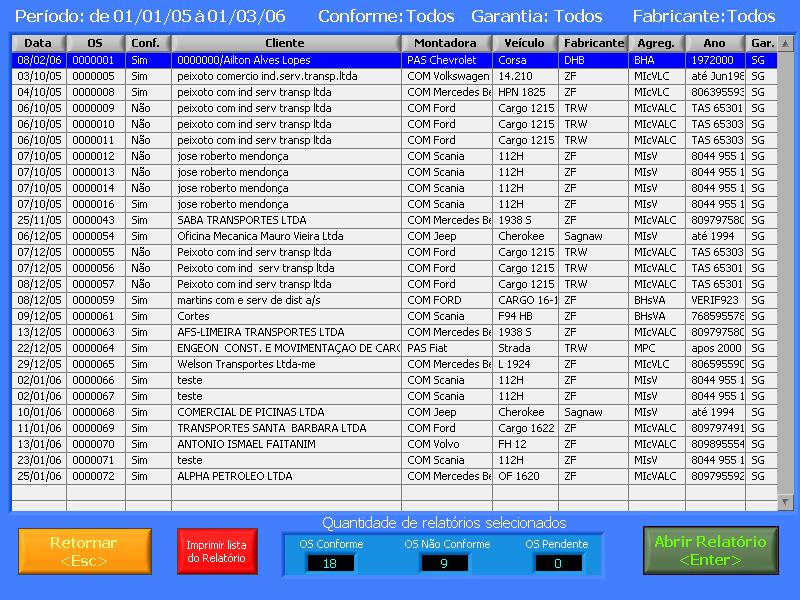This screenshot has height=600, width=800.
Task: Click the OS Pendente counter field
Action: pyautogui.click(x=558, y=563)
